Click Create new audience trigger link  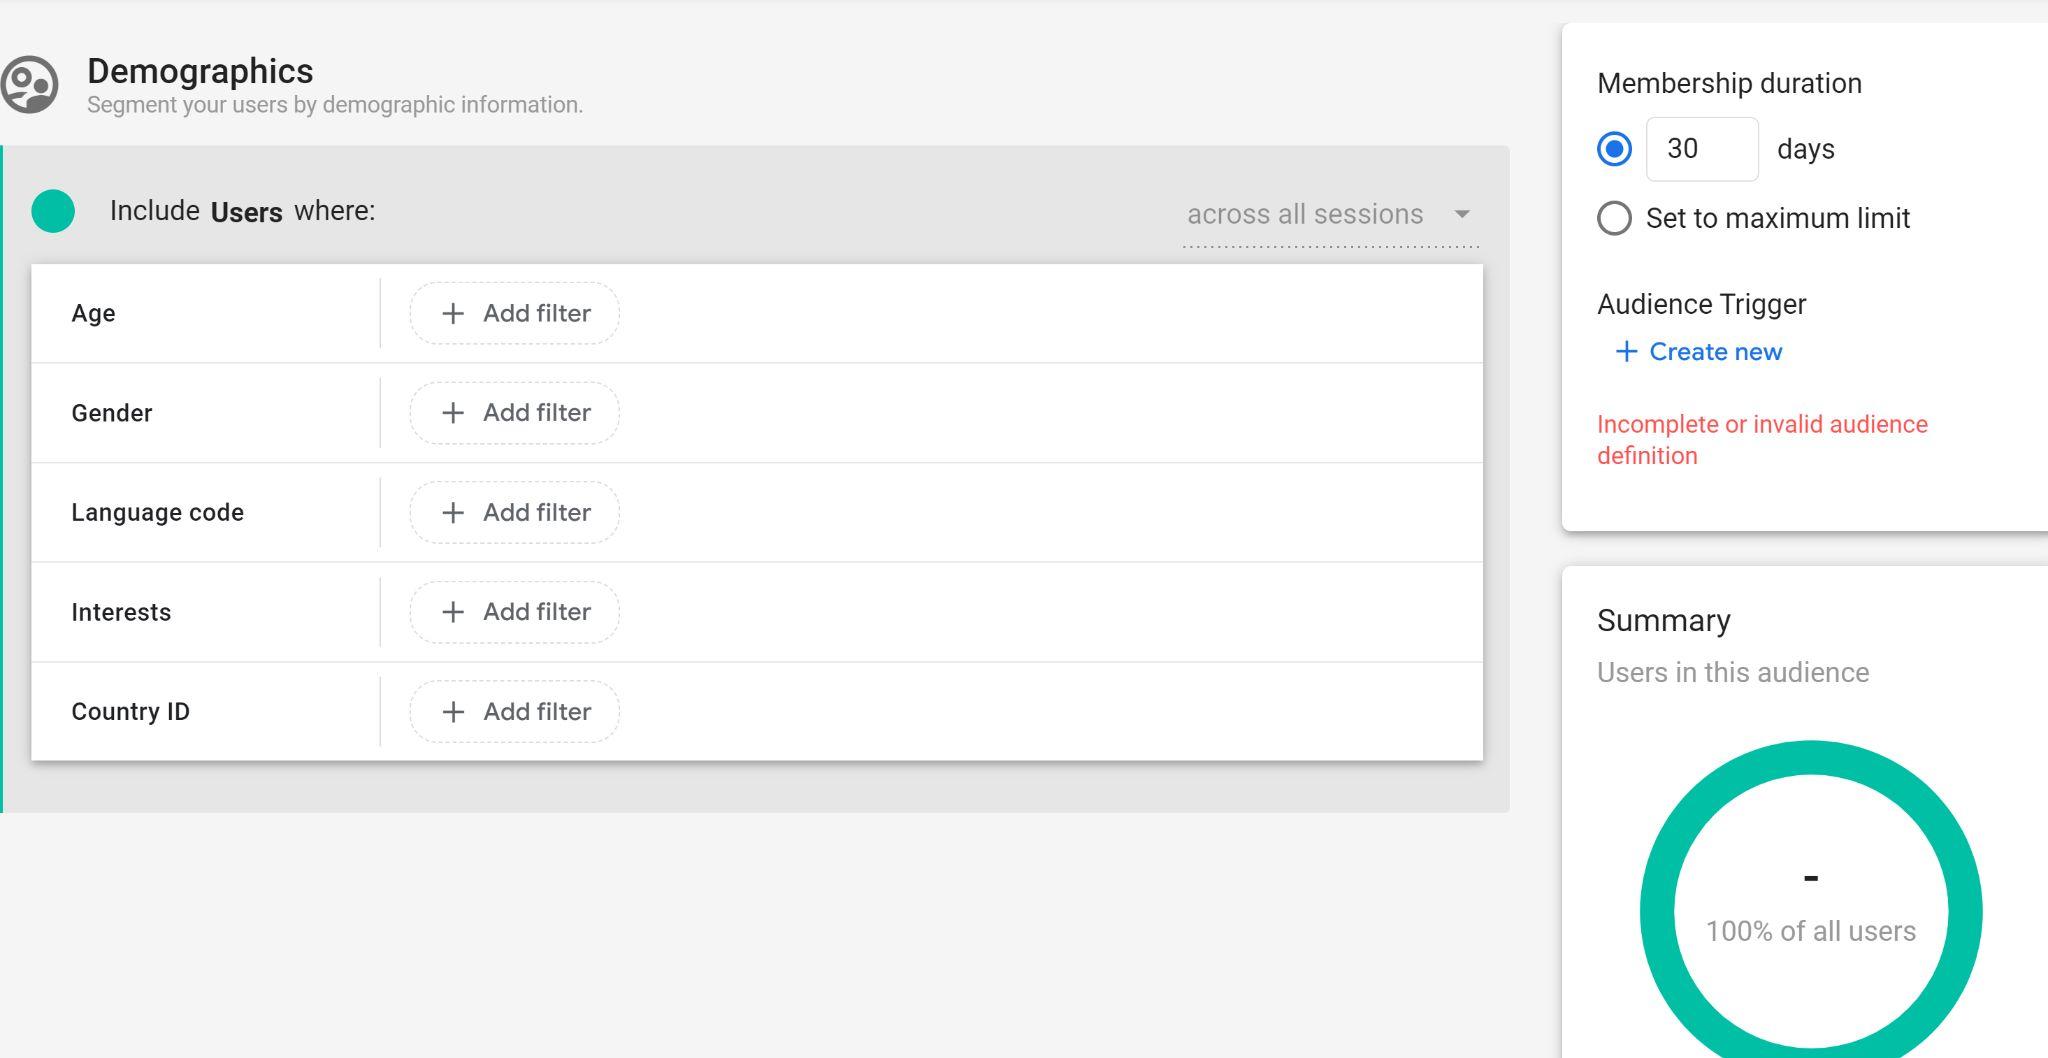[1715, 352]
